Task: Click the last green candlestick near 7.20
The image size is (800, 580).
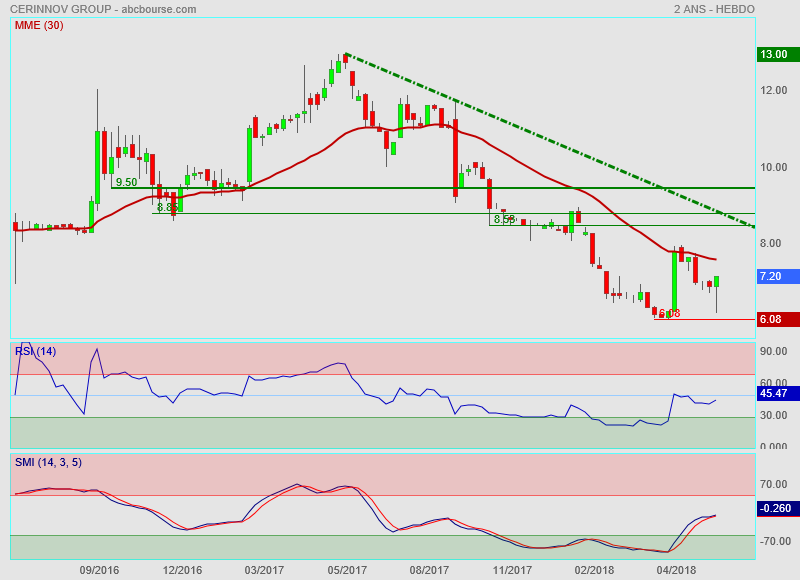Action: pos(717,282)
